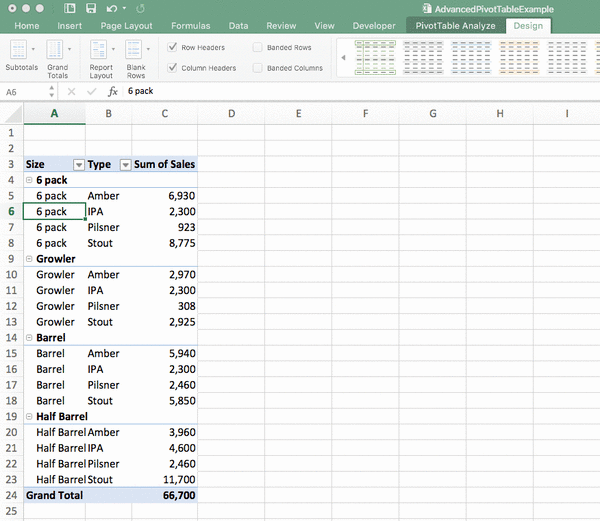The image size is (600, 521).
Task: Toggle the Column Headers checkbox
Action: click(173, 68)
